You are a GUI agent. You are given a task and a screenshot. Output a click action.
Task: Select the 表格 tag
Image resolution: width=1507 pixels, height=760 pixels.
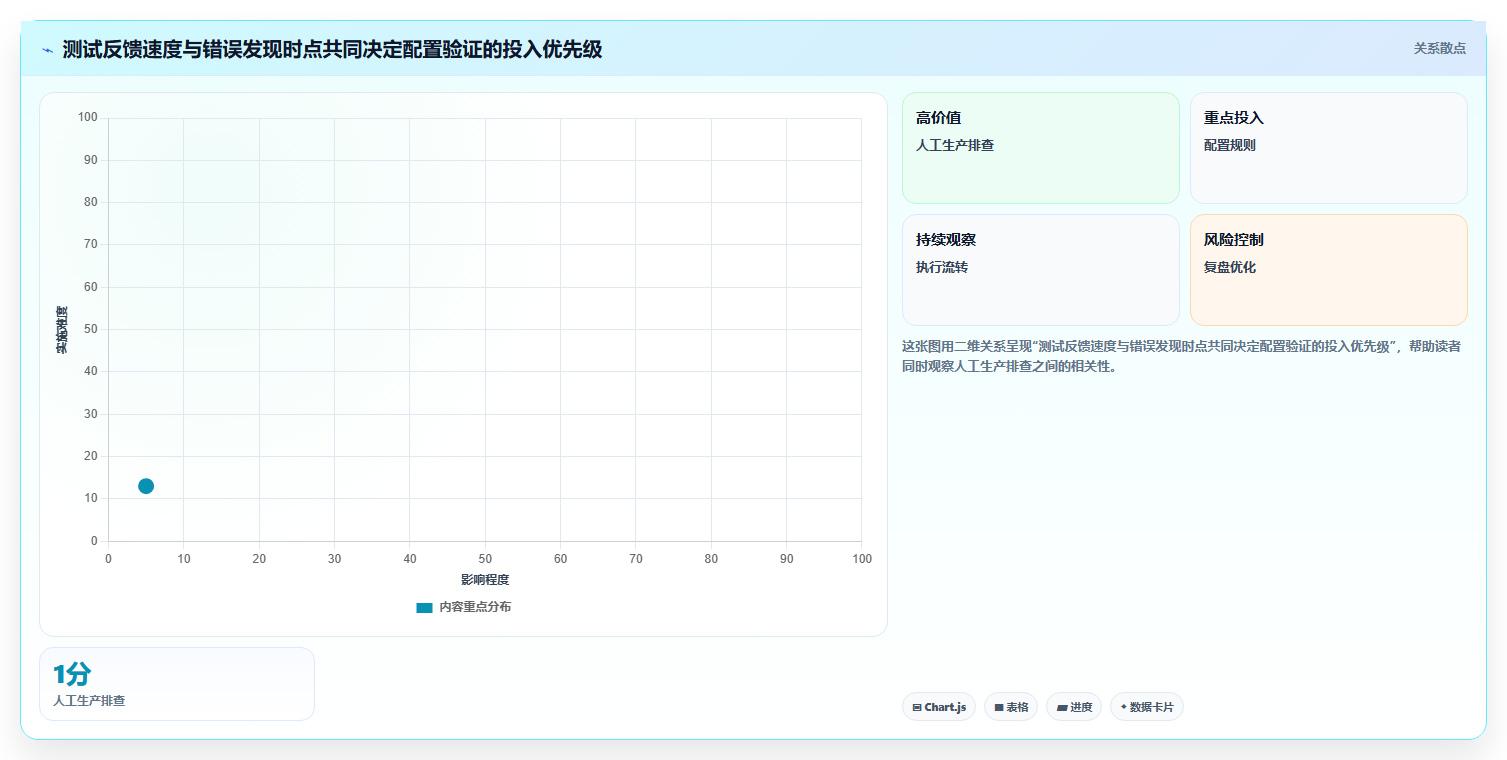[1011, 707]
